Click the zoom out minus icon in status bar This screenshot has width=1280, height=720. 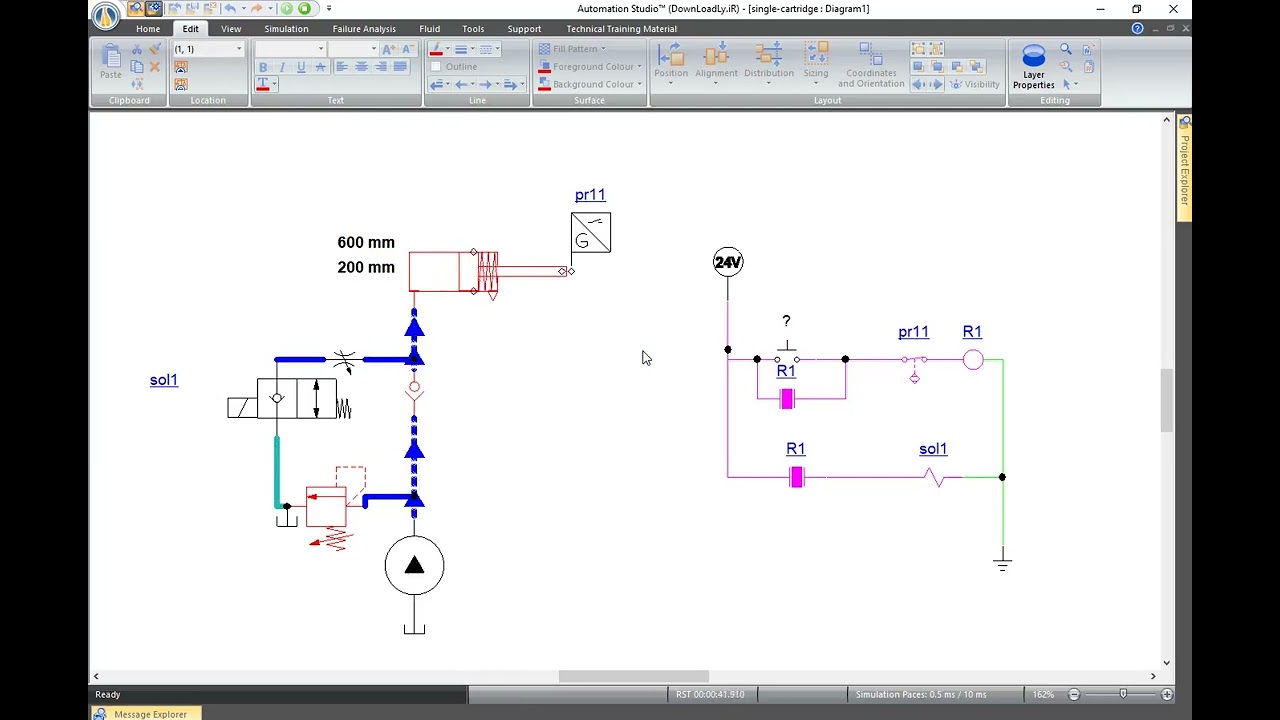tap(1074, 694)
